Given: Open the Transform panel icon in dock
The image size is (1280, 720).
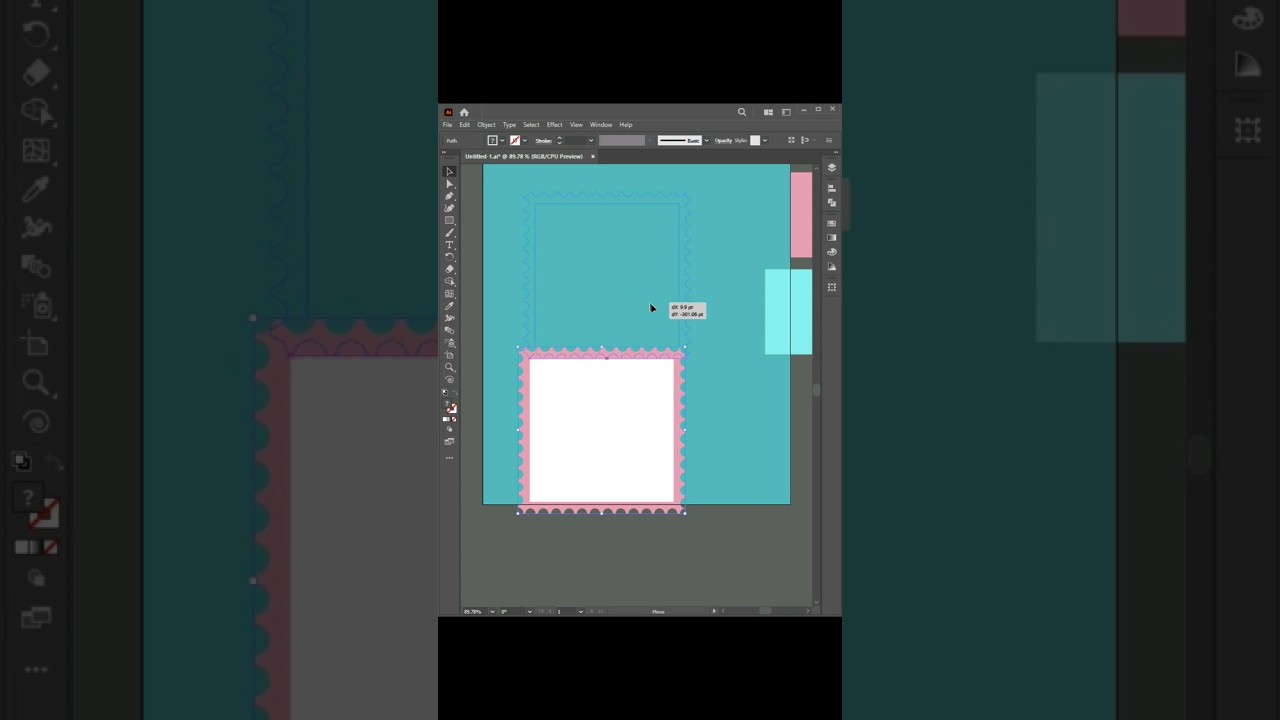Looking at the screenshot, I should click(x=831, y=287).
